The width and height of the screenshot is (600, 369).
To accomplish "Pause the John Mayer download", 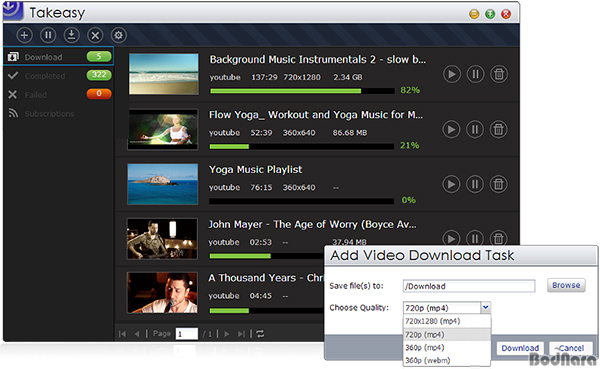I will pos(475,238).
